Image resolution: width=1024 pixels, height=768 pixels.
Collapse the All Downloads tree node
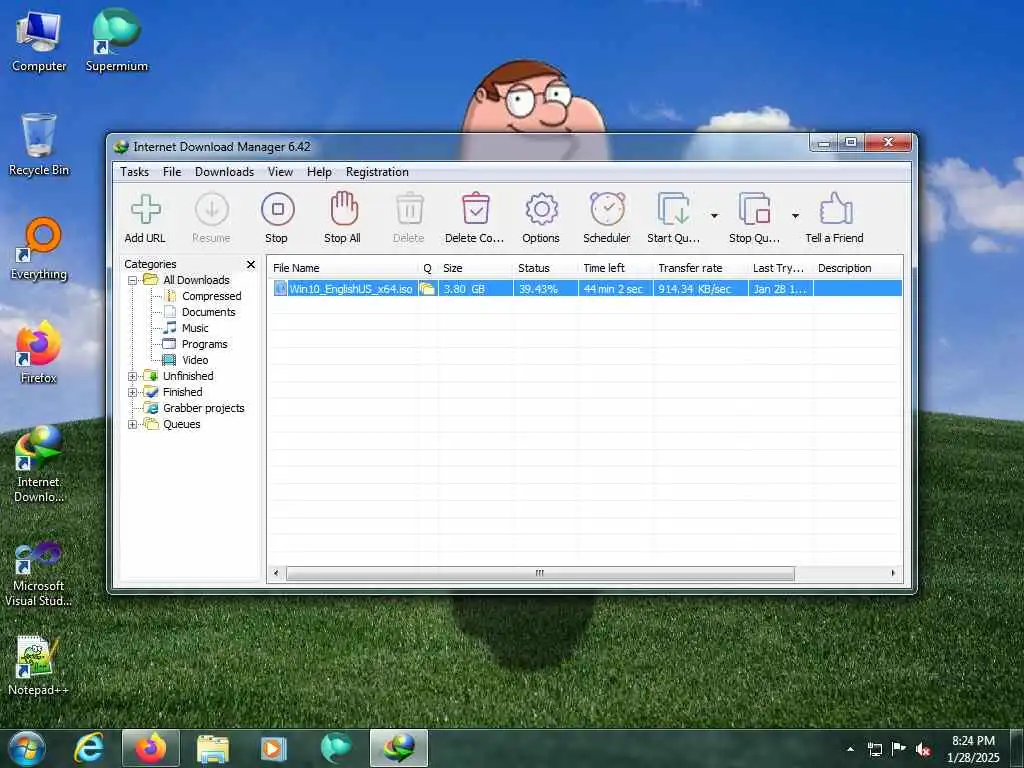pos(133,280)
